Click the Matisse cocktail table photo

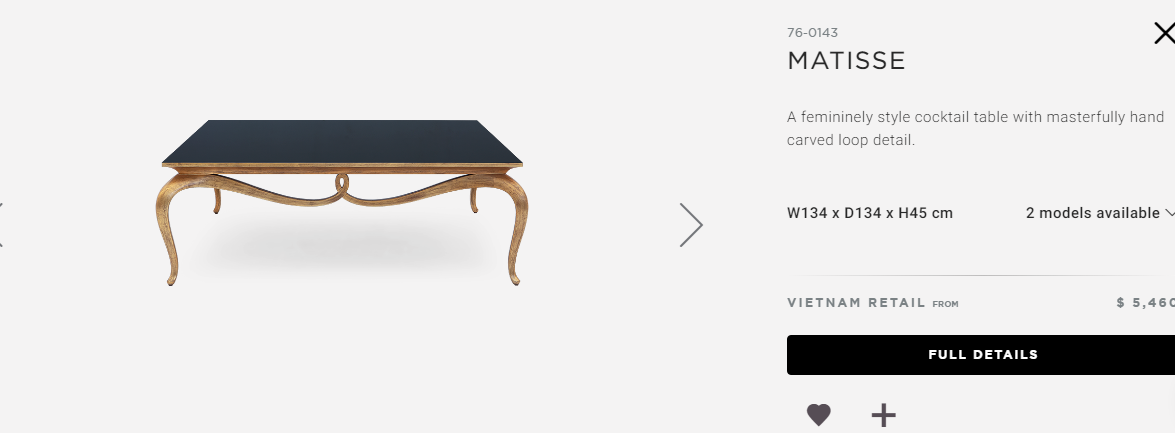[x=342, y=202]
